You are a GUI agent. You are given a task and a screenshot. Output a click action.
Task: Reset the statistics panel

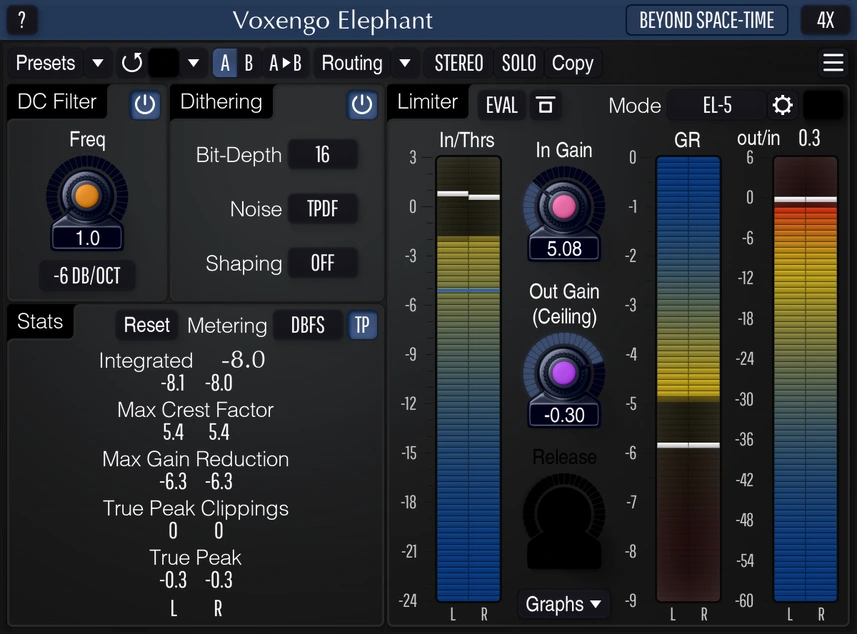coord(146,325)
